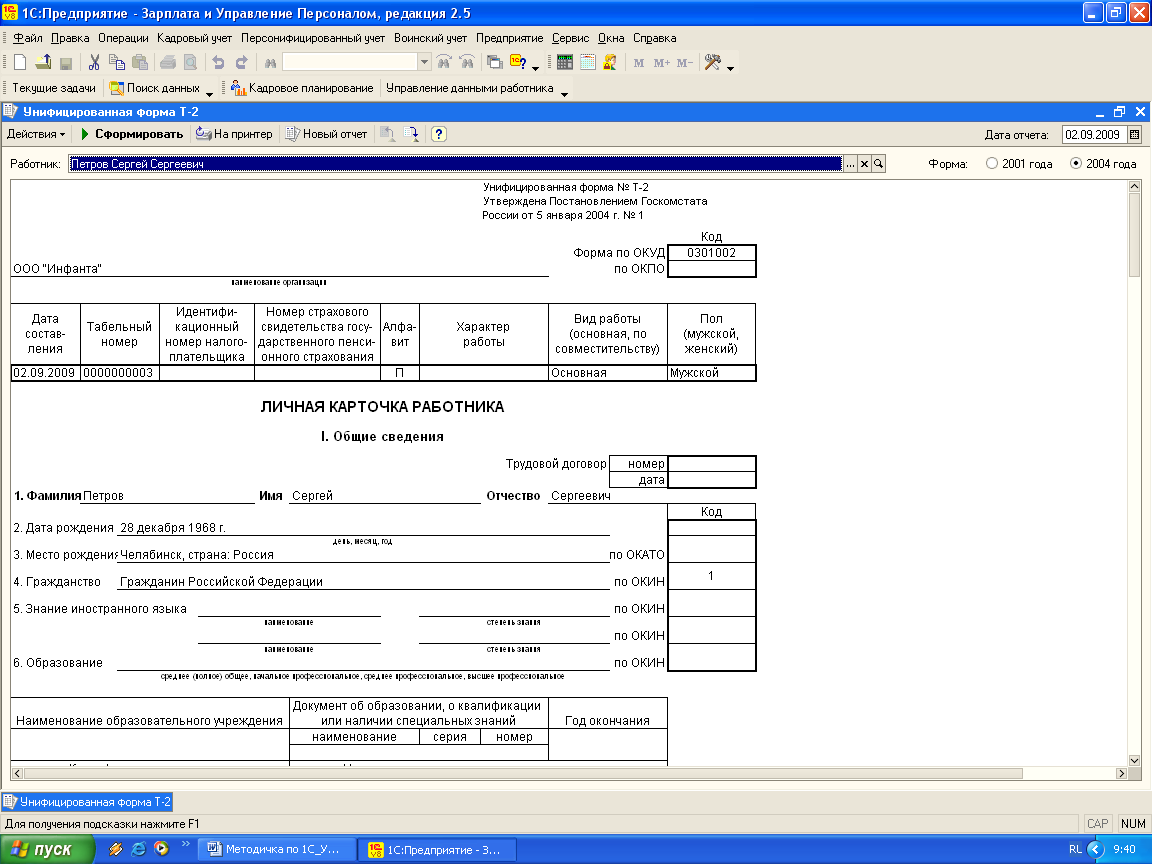Open the calendar picker next to report date
This screenshot has height=864, width=1152.
click(x=1134, y=134)
